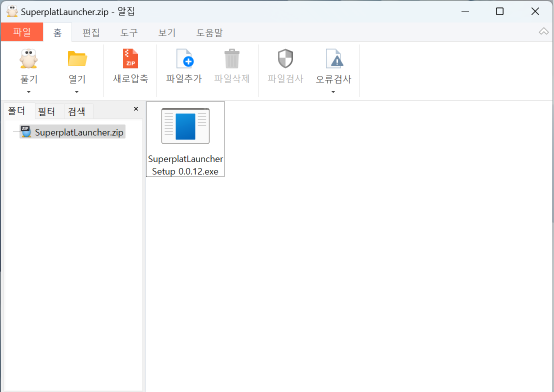This screenshot has height=392, width=554.
Task: Switch to the 편집 ribbon tab
Action: [91, 33]
